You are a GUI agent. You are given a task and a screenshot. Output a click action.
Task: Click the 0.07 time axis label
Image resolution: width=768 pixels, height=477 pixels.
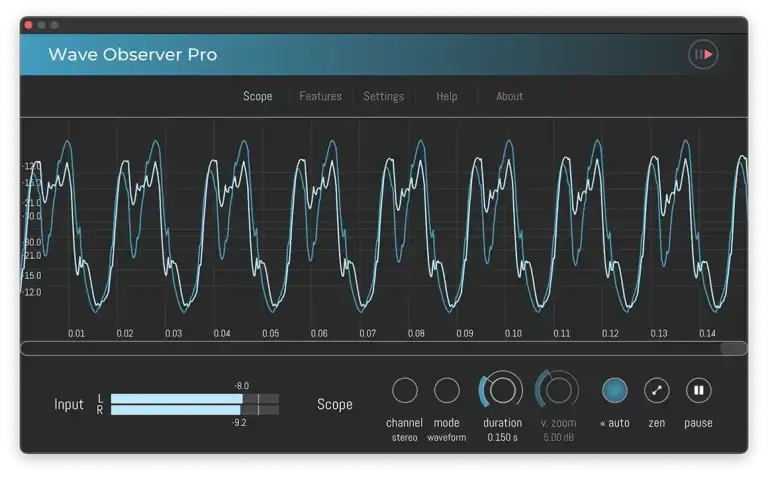click(367, 334)
